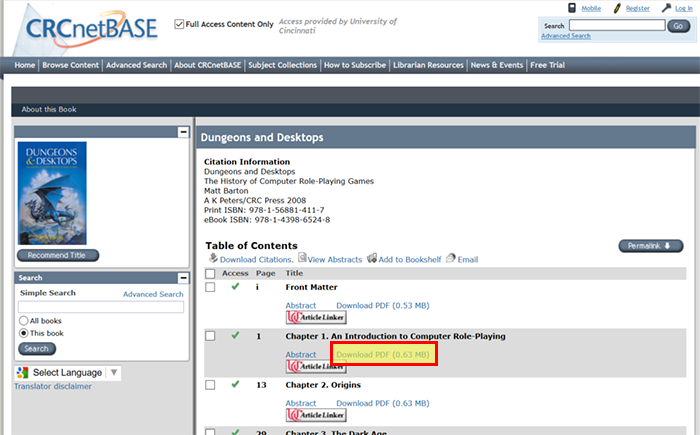This screenshot has height=435, width=700.
Task: Click the header Search input field
Action: click(617, 25)
